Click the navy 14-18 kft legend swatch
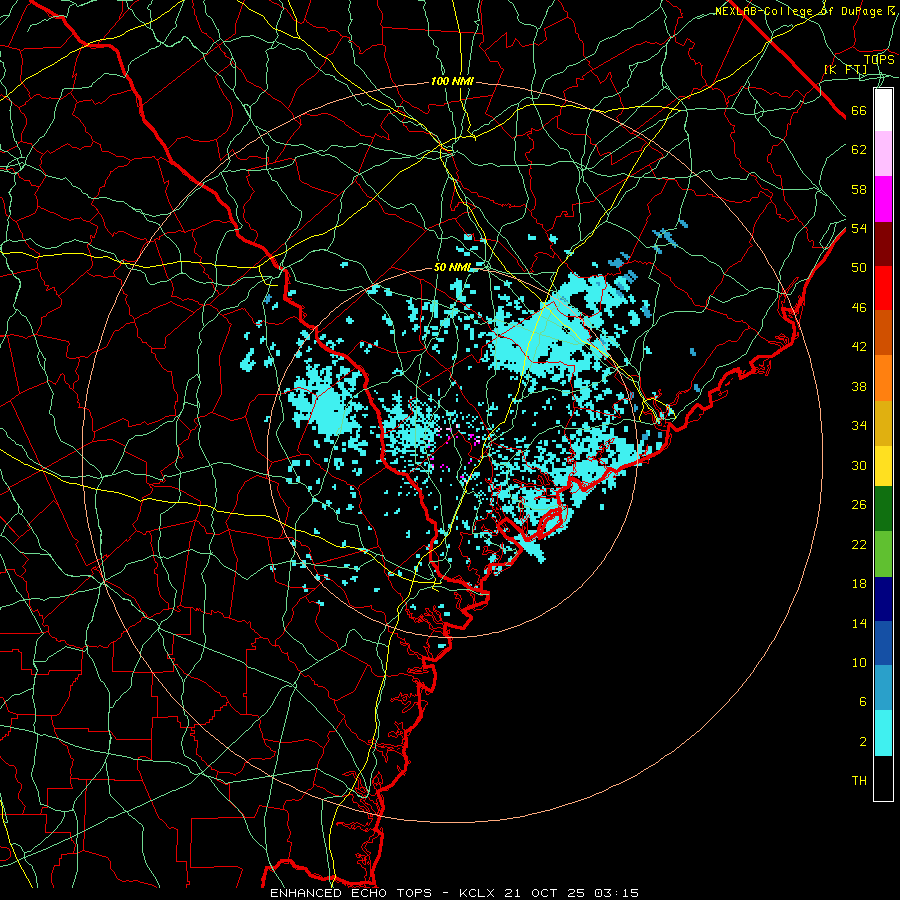 pos(883,599)
